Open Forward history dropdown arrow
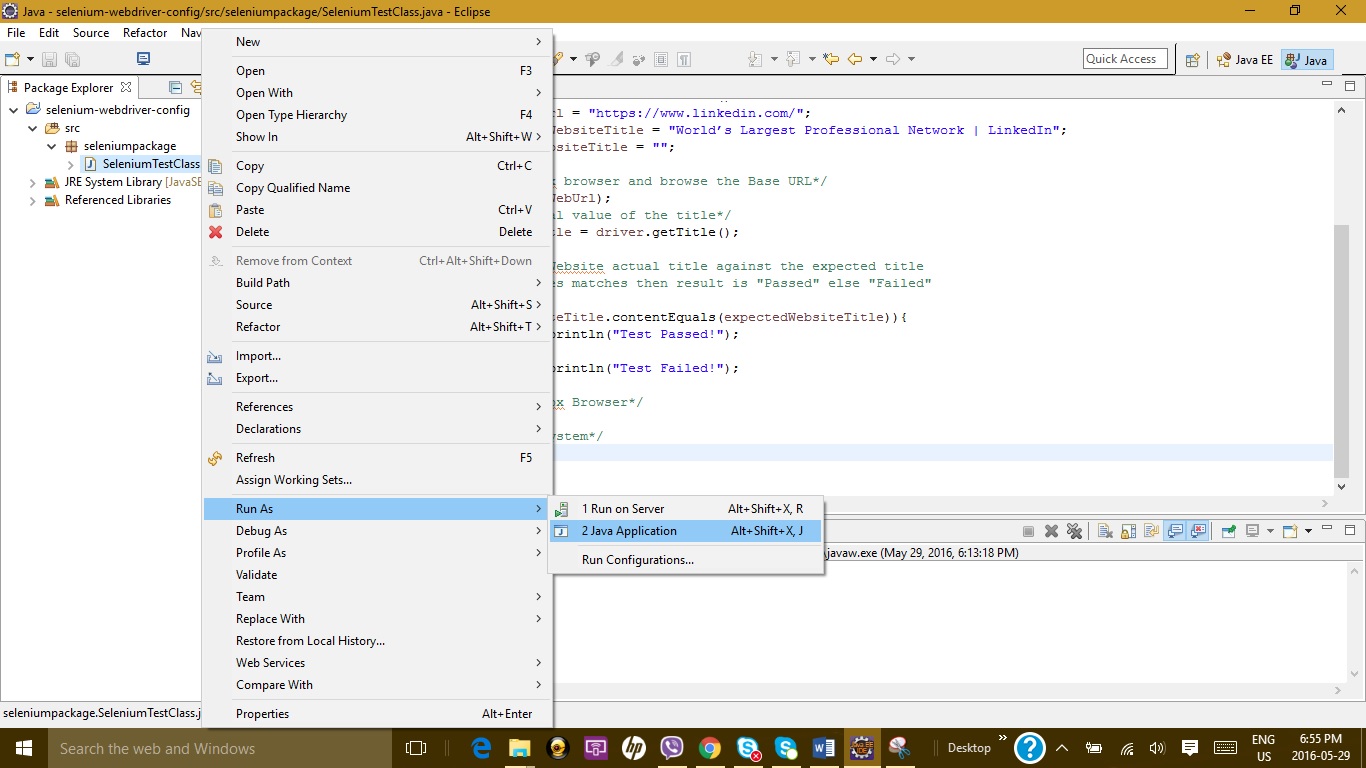 pos(911,59)
